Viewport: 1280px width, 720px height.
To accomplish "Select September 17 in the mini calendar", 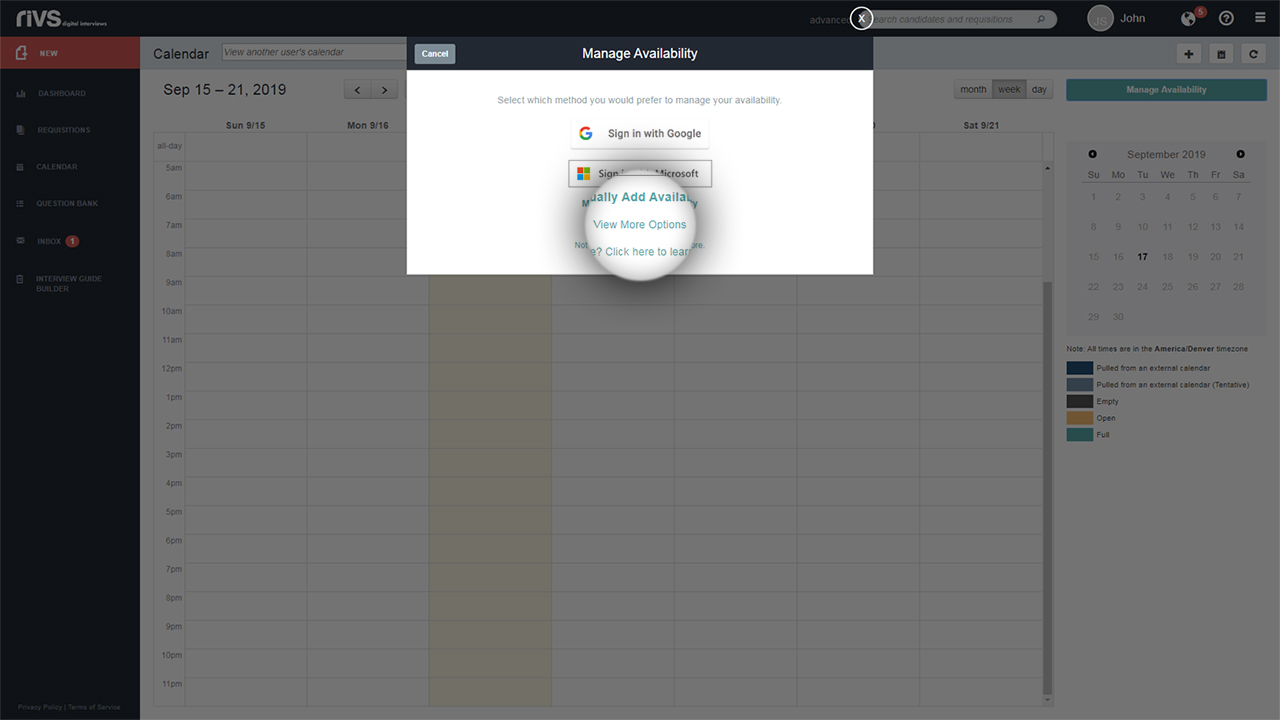I will [1142, 257].
